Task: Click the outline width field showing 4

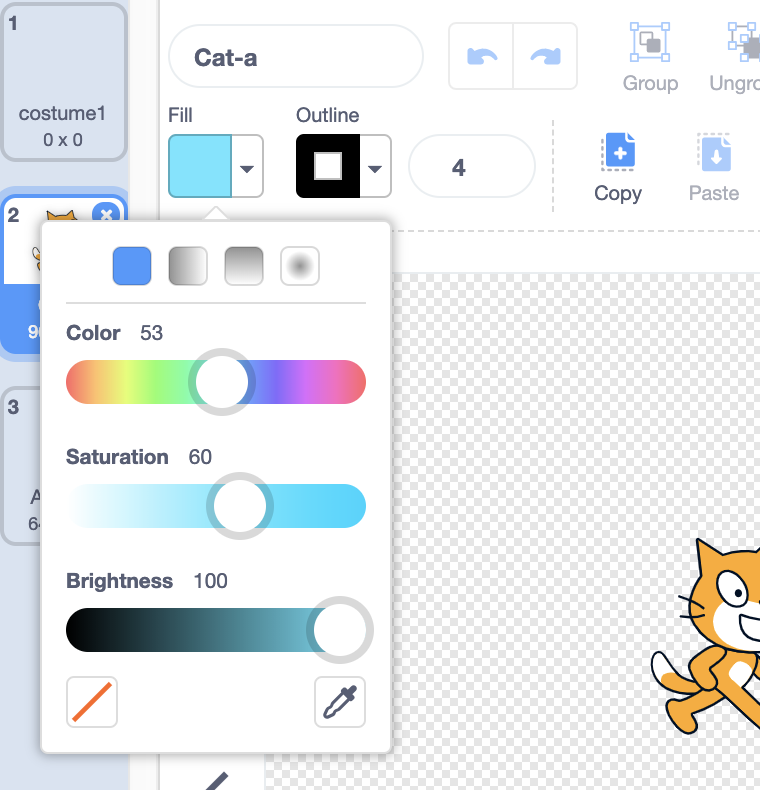Action: (471, 166)
